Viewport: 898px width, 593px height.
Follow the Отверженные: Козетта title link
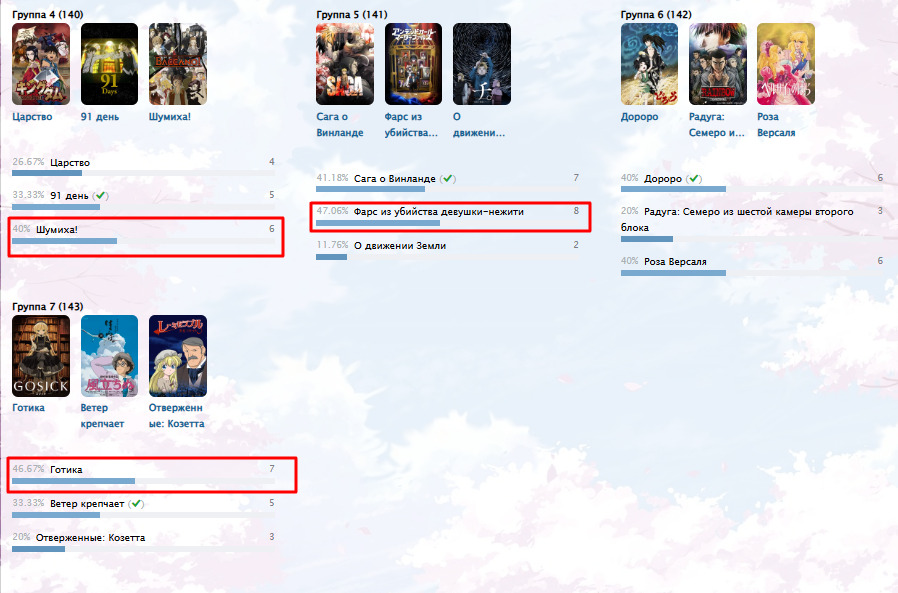(176, 415)
